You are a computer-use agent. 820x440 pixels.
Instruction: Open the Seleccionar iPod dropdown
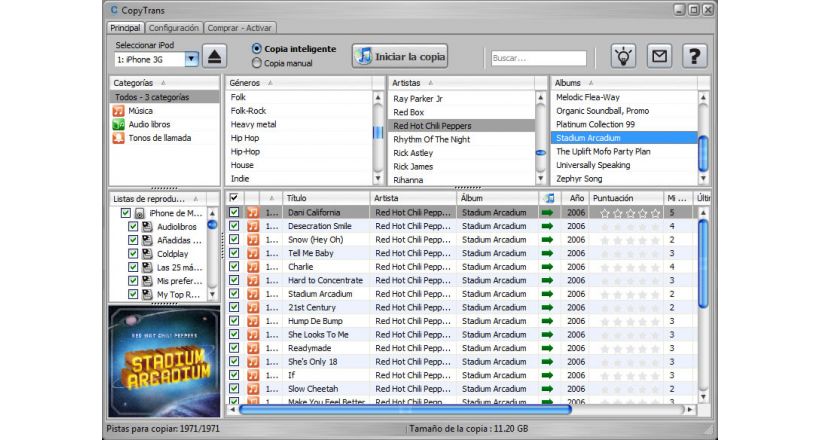click(191, 59)
